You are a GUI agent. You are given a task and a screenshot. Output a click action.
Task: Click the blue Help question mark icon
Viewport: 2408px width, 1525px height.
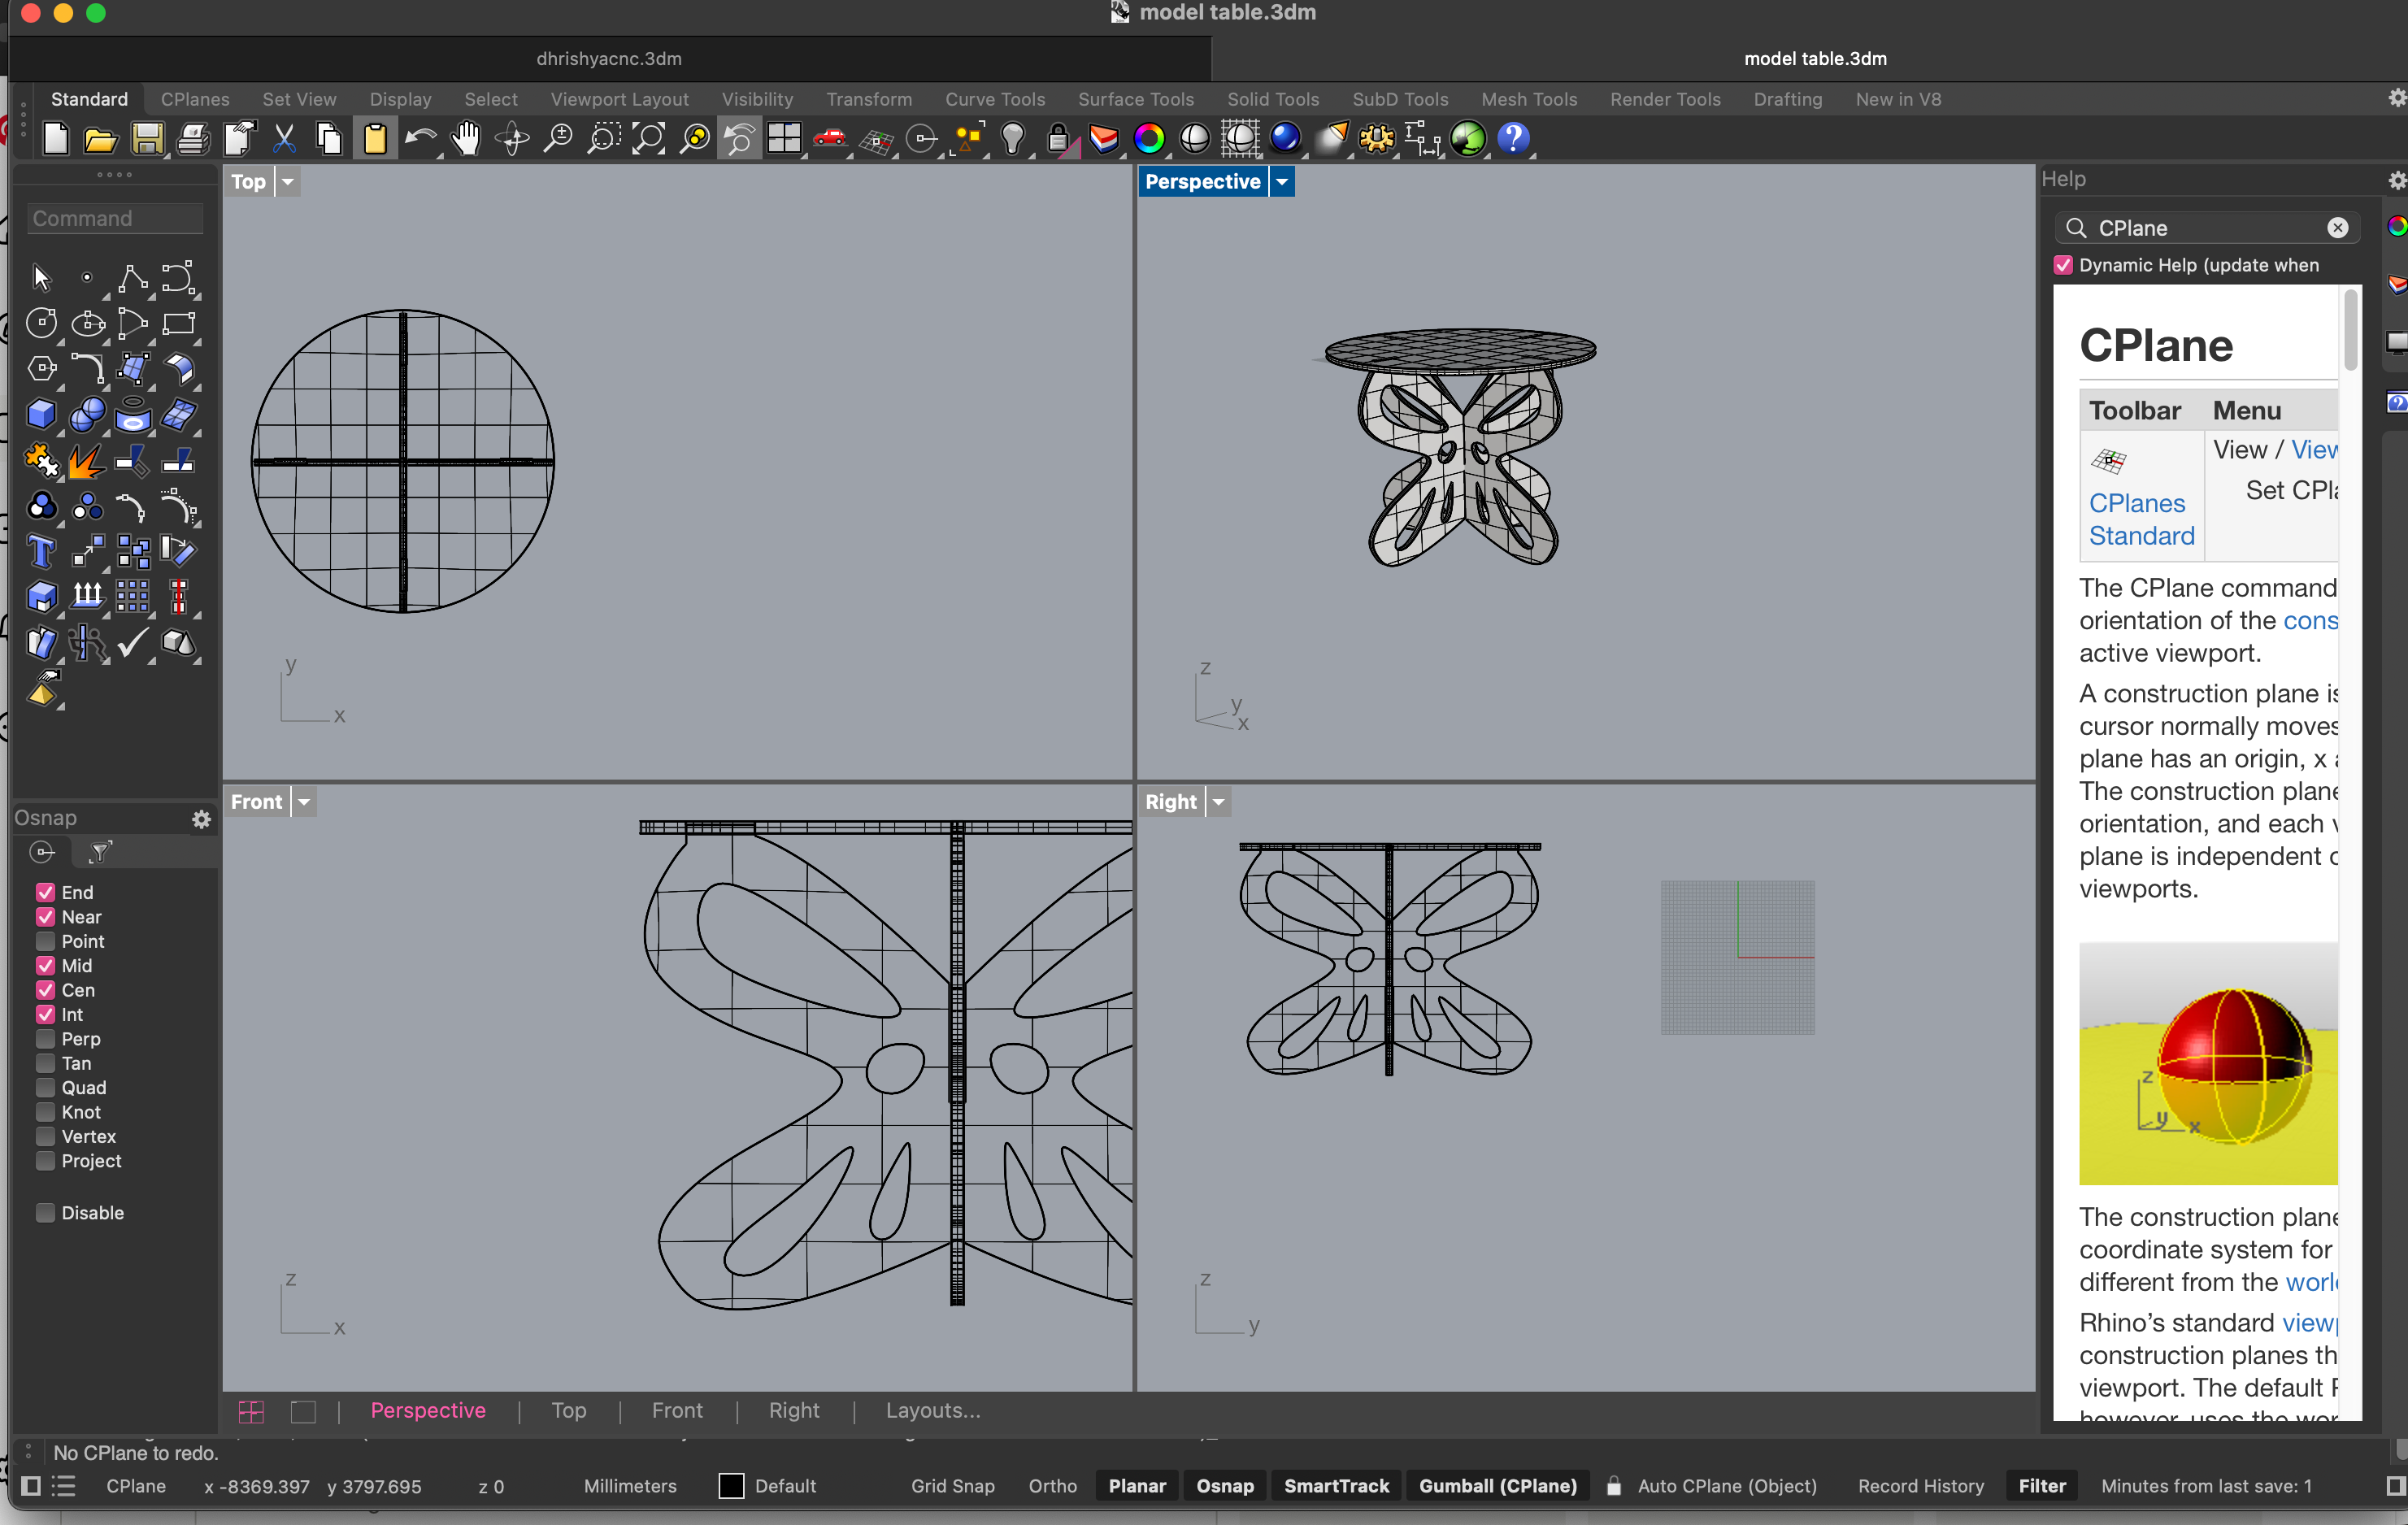[x=1513, y=139]
